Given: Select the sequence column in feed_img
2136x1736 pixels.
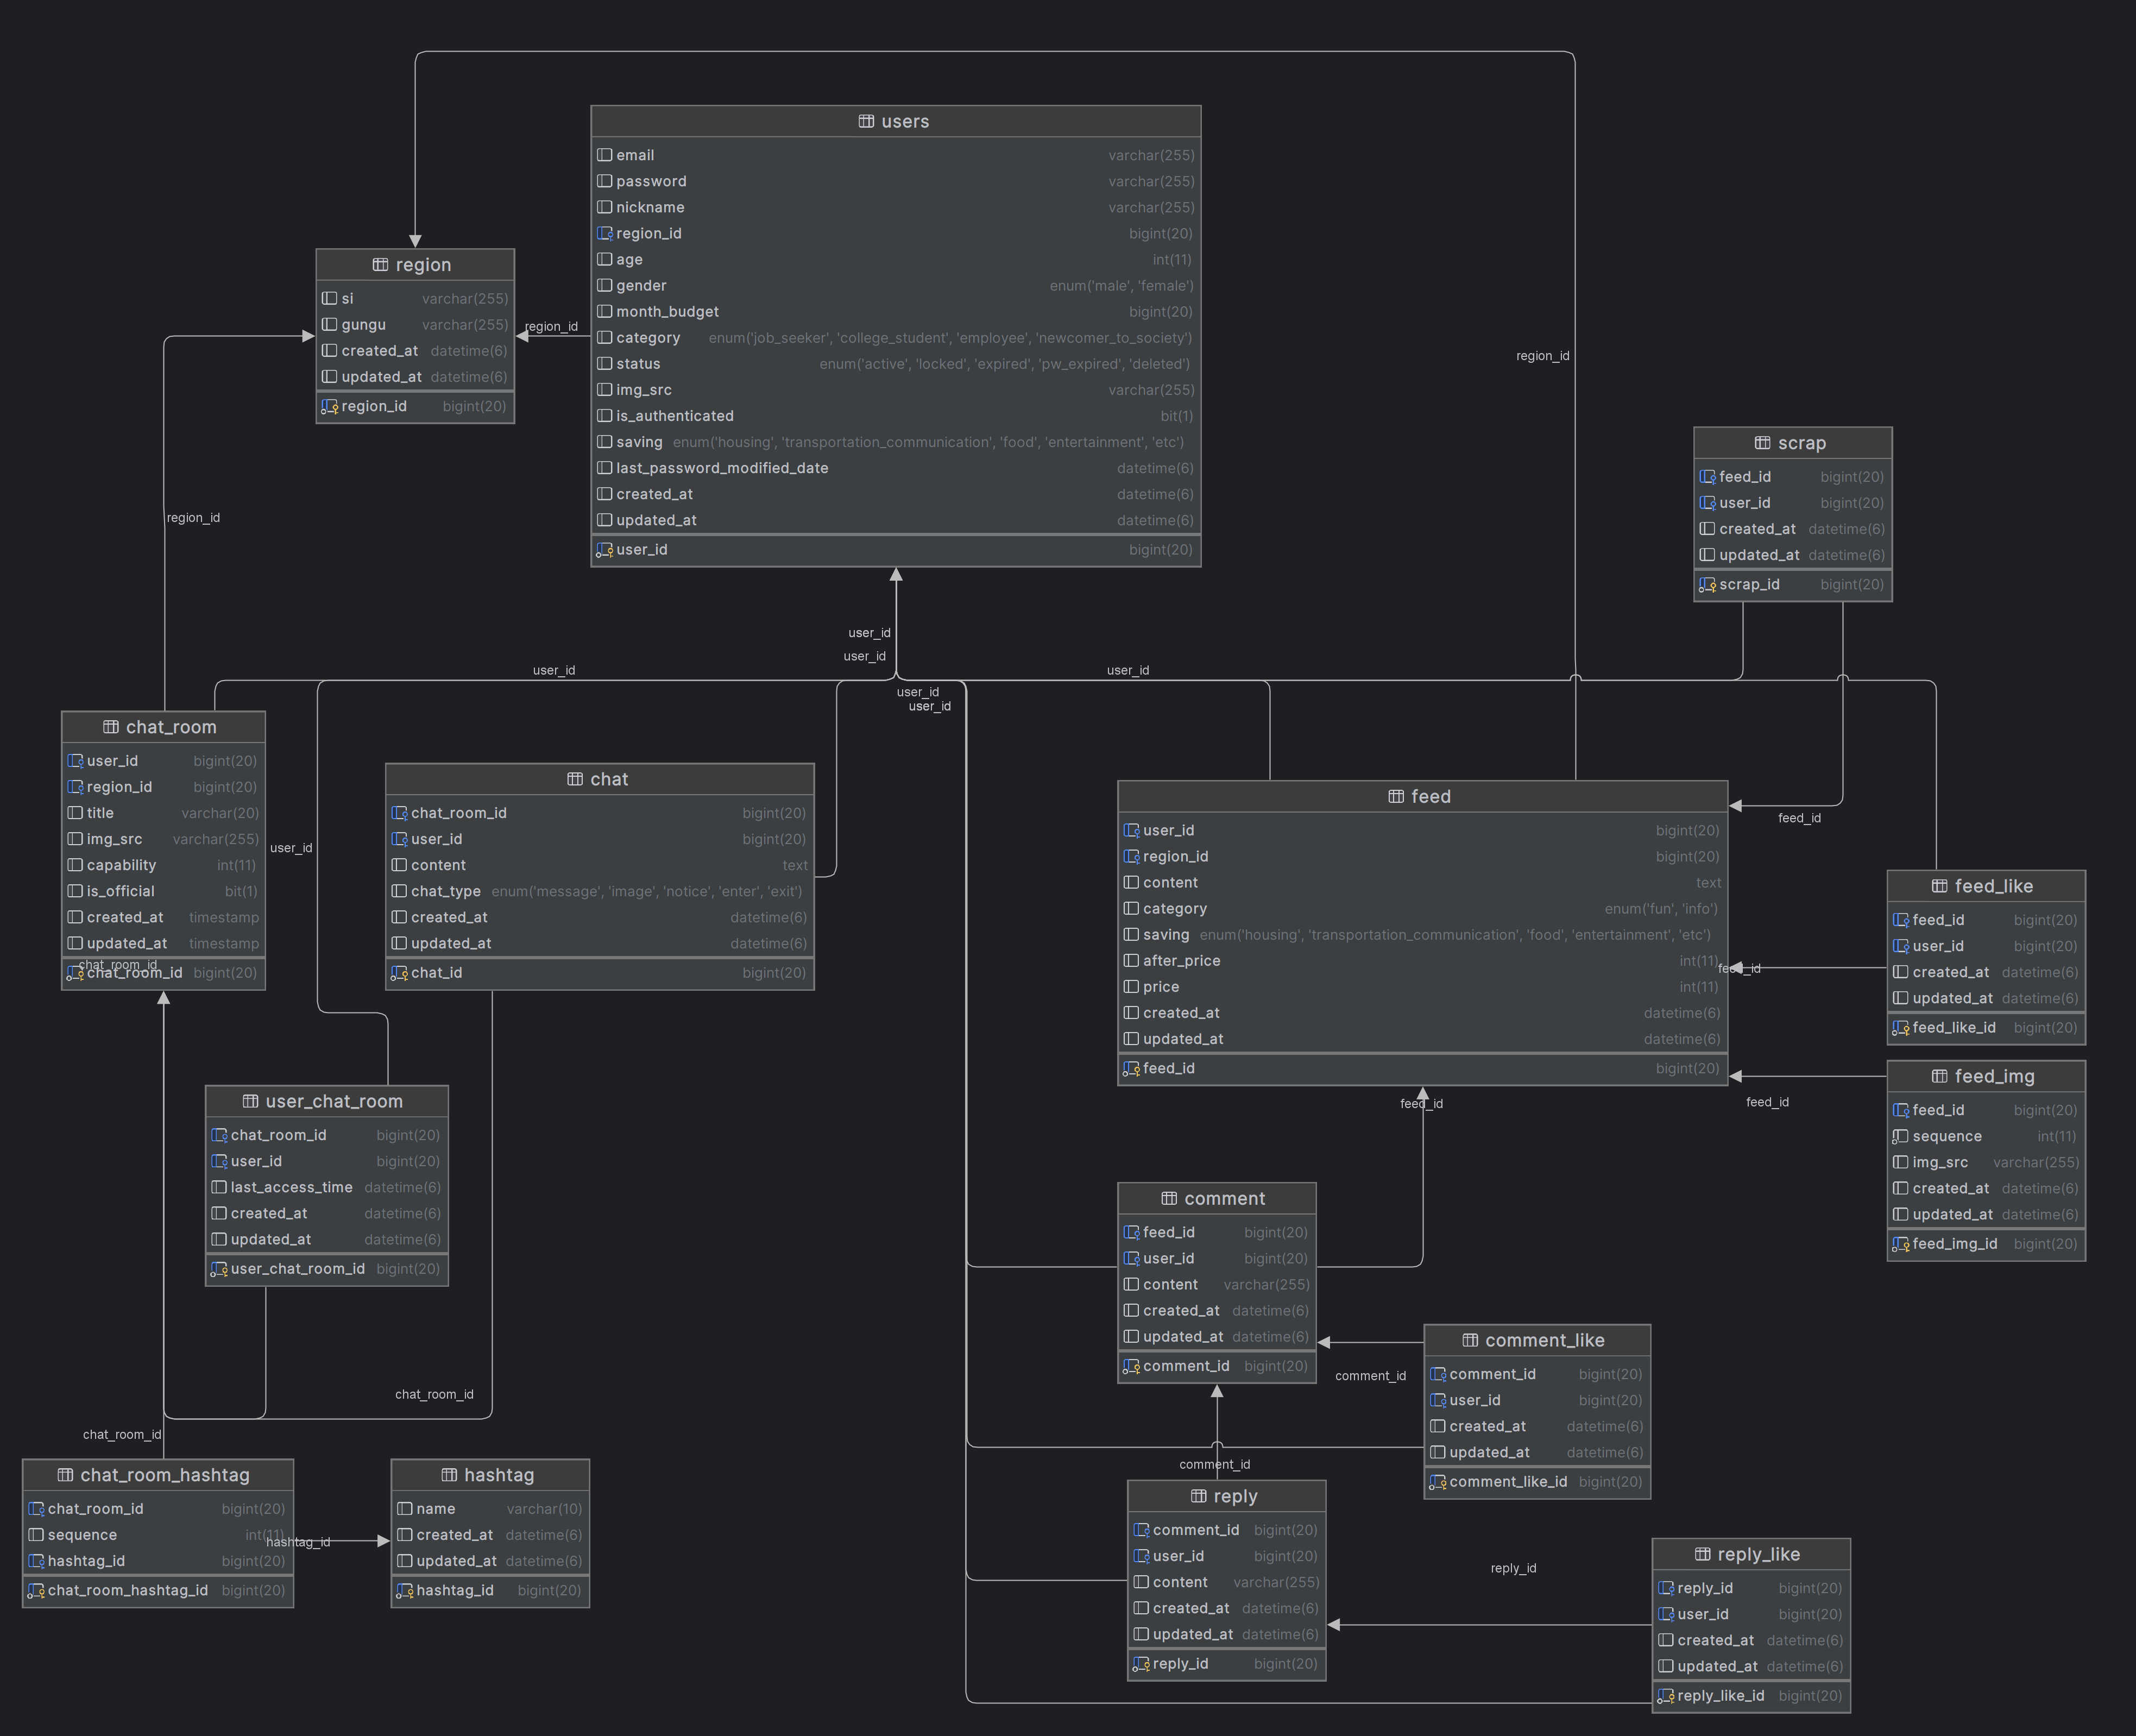Looking at the screenshot, I should point(1986,1136).
